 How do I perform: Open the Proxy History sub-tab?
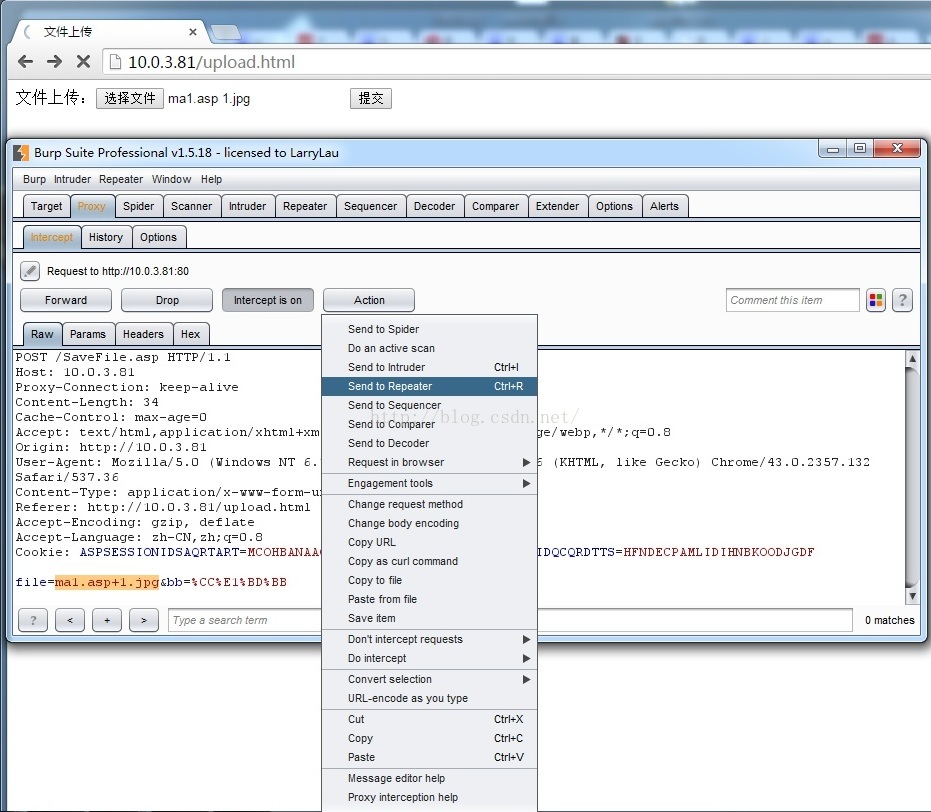(106, 237)
